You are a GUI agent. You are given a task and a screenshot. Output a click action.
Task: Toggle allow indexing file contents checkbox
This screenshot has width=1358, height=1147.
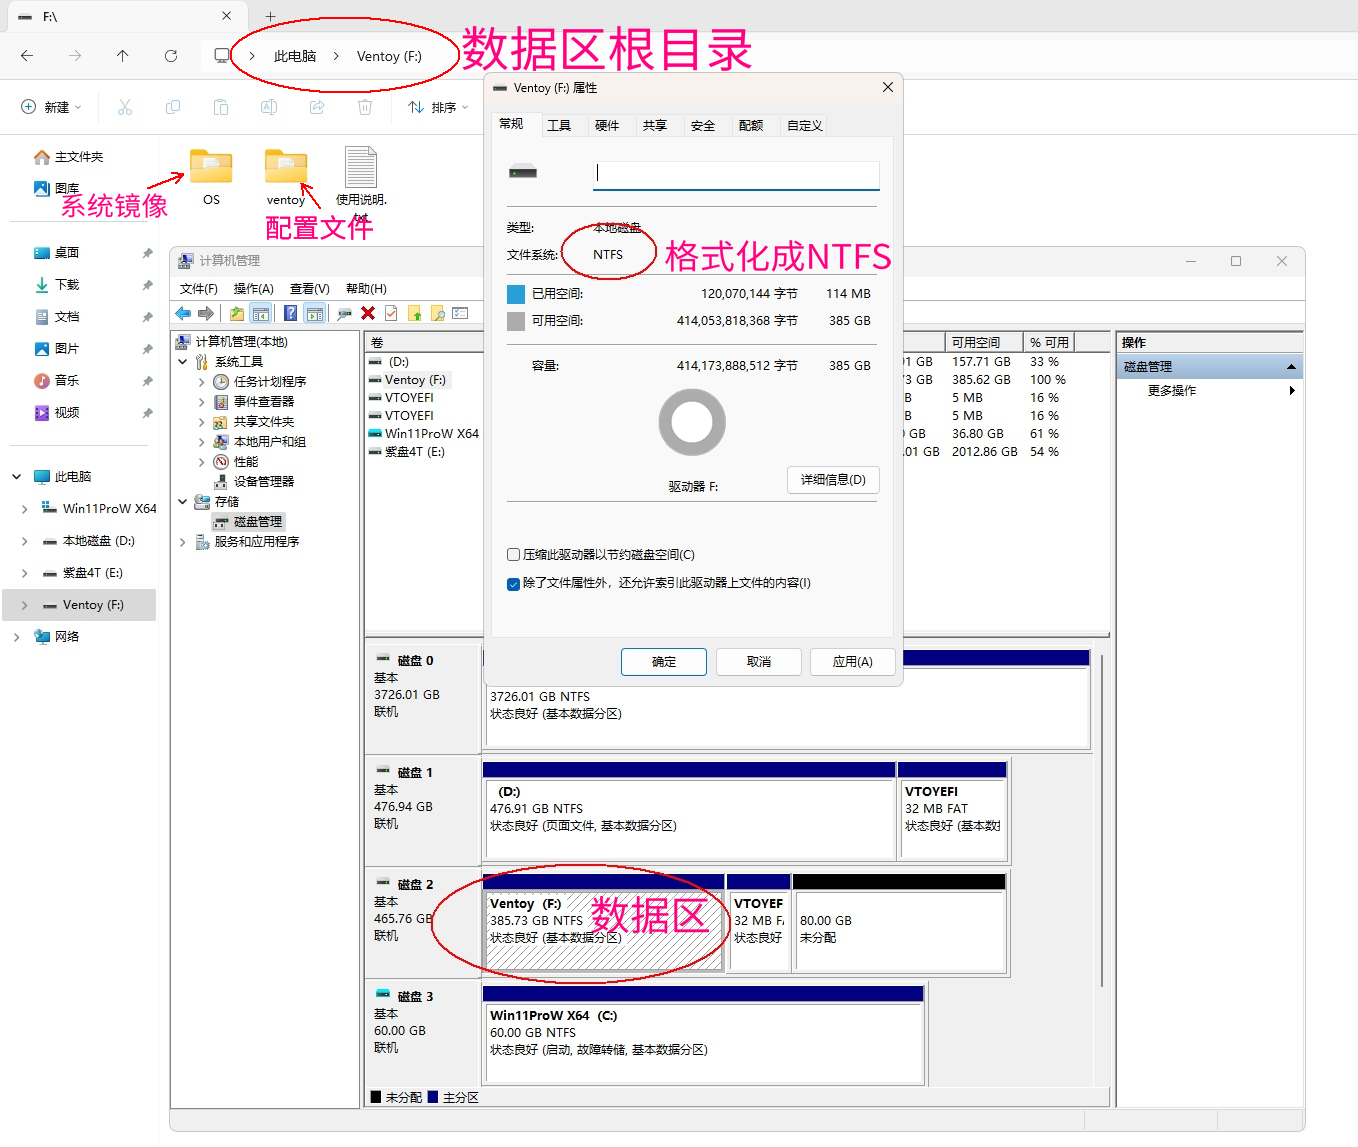pos(514,583)
